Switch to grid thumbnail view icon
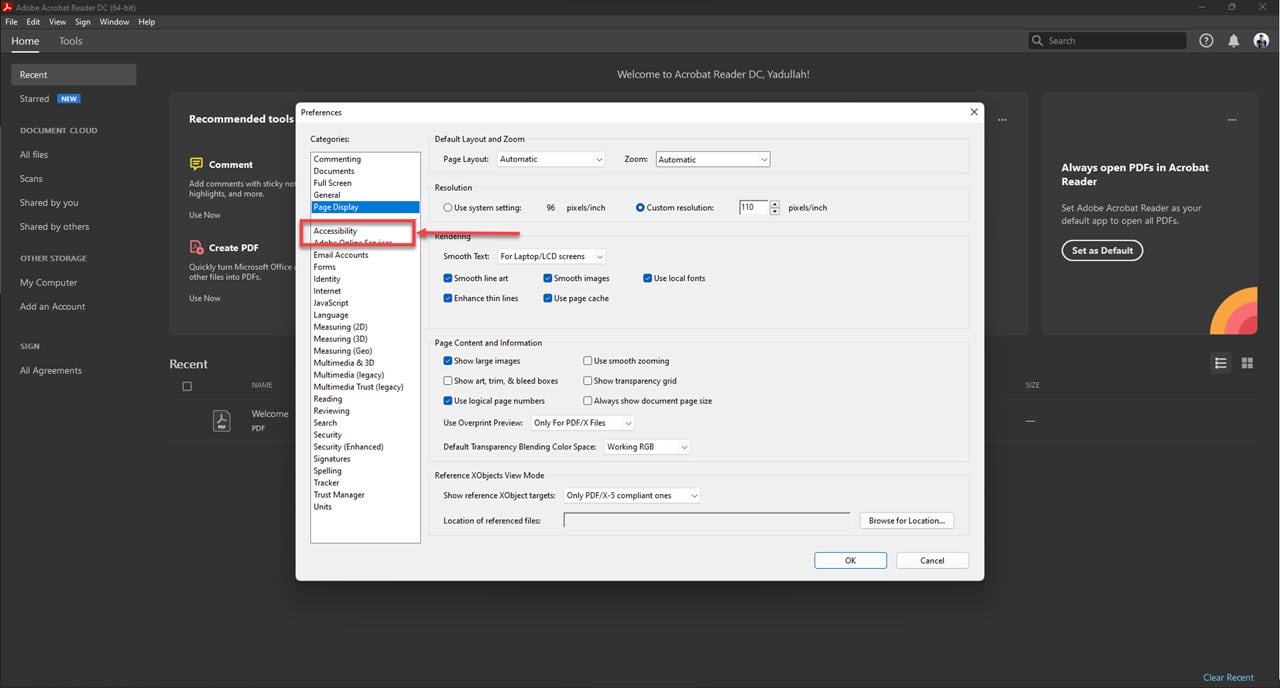Image resolution: width=1280 pixels, height=688 pixels. pyautogui.click(x=1247, y=363)
